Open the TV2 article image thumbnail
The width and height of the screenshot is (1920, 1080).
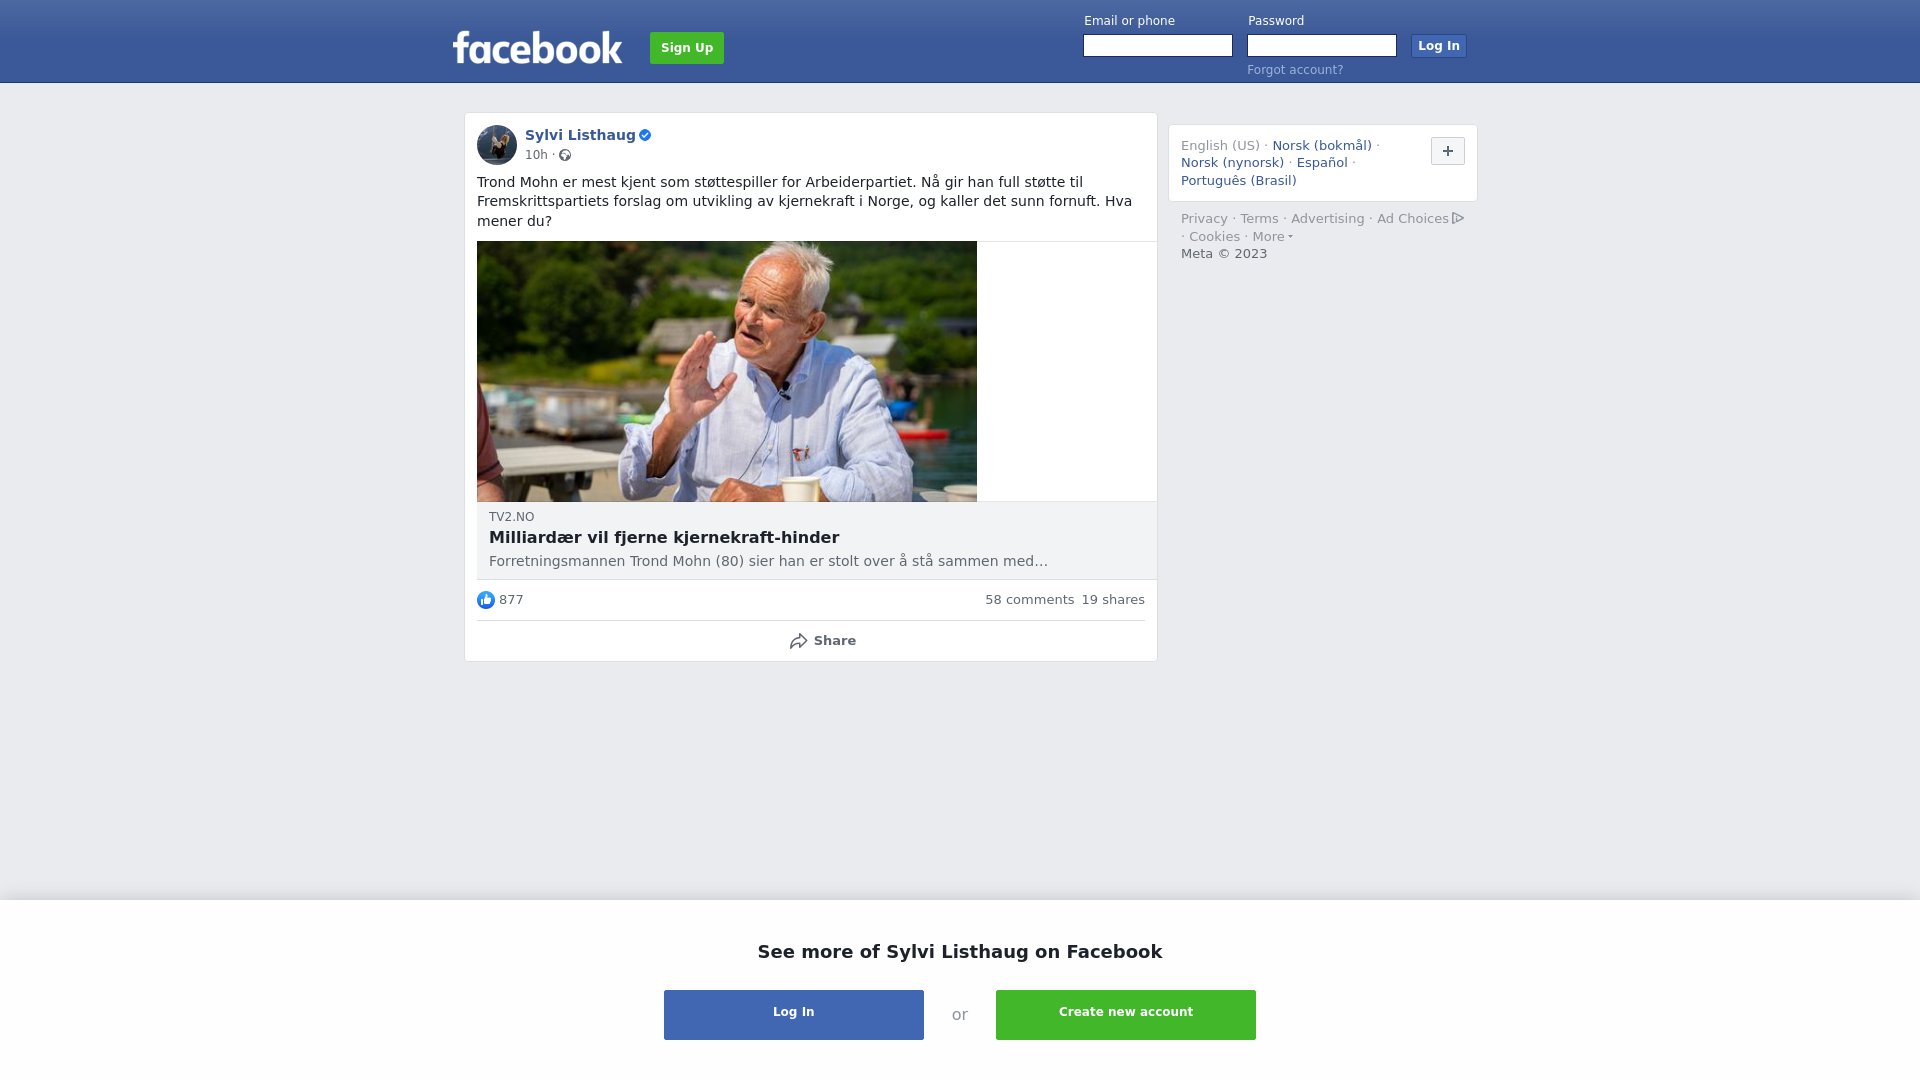[727, 371]
